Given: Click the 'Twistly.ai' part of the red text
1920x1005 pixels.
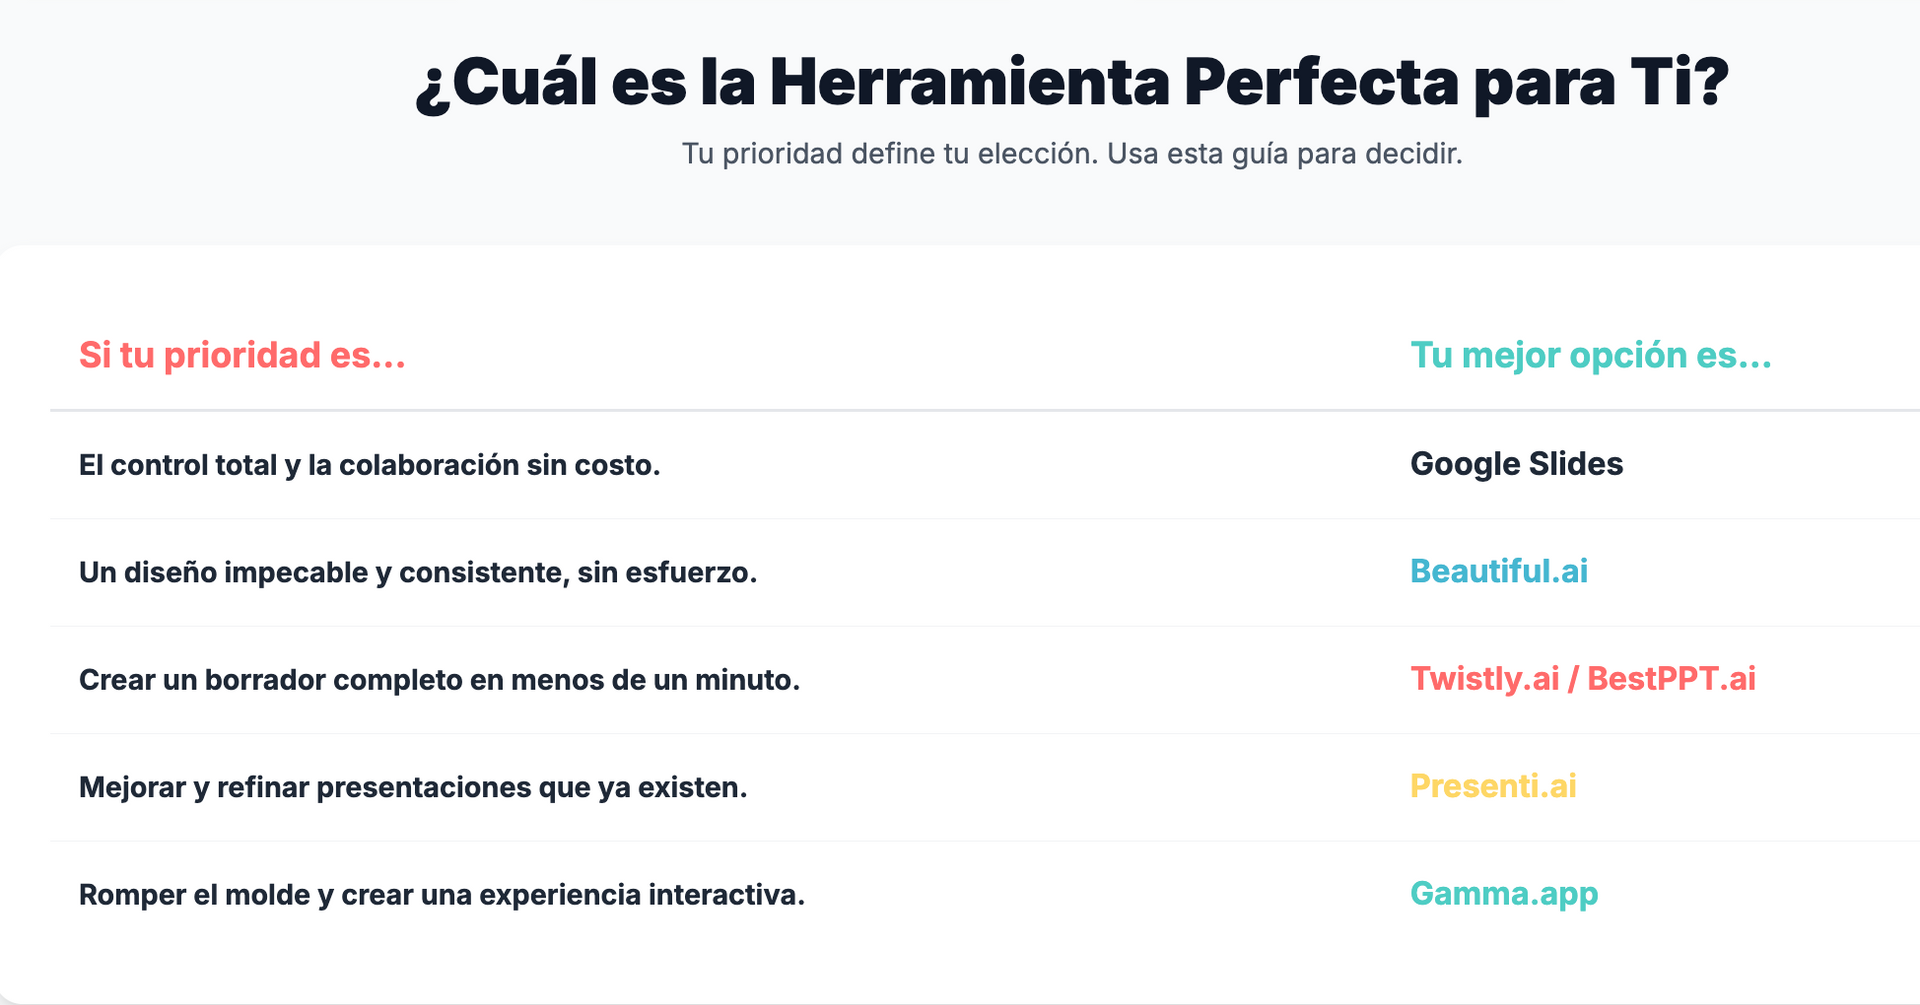Looking at the screenshot, I should pyautogui.click(x=1485, y=679).
